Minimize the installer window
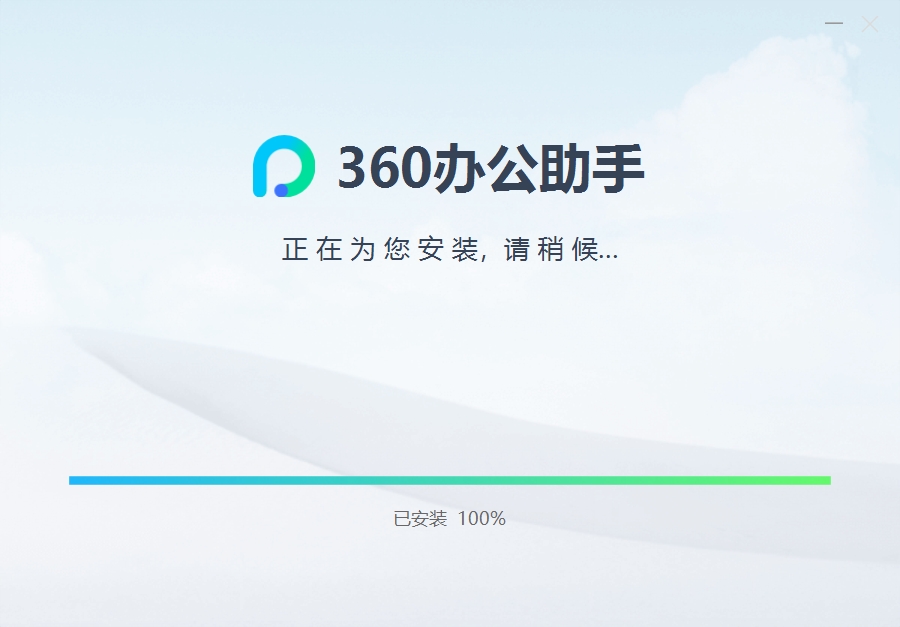900x627 pixels. pyautogui.click(x=833, y=24)
